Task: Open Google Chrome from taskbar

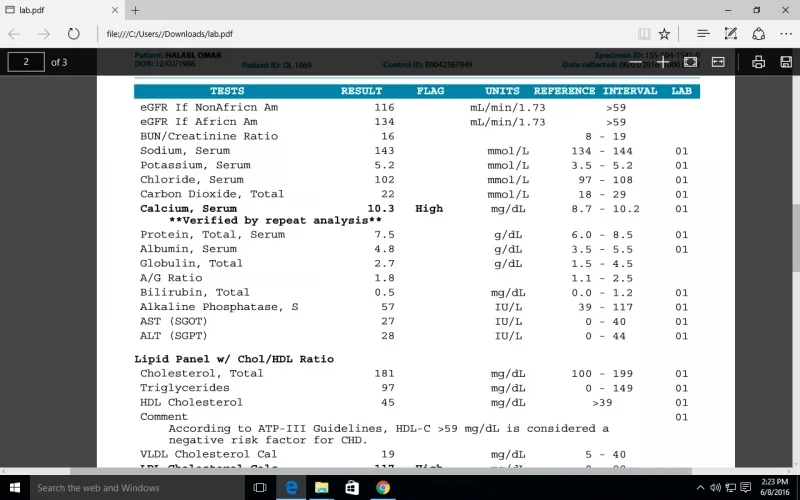Action: pyautogui.click(x=383, y=488)
